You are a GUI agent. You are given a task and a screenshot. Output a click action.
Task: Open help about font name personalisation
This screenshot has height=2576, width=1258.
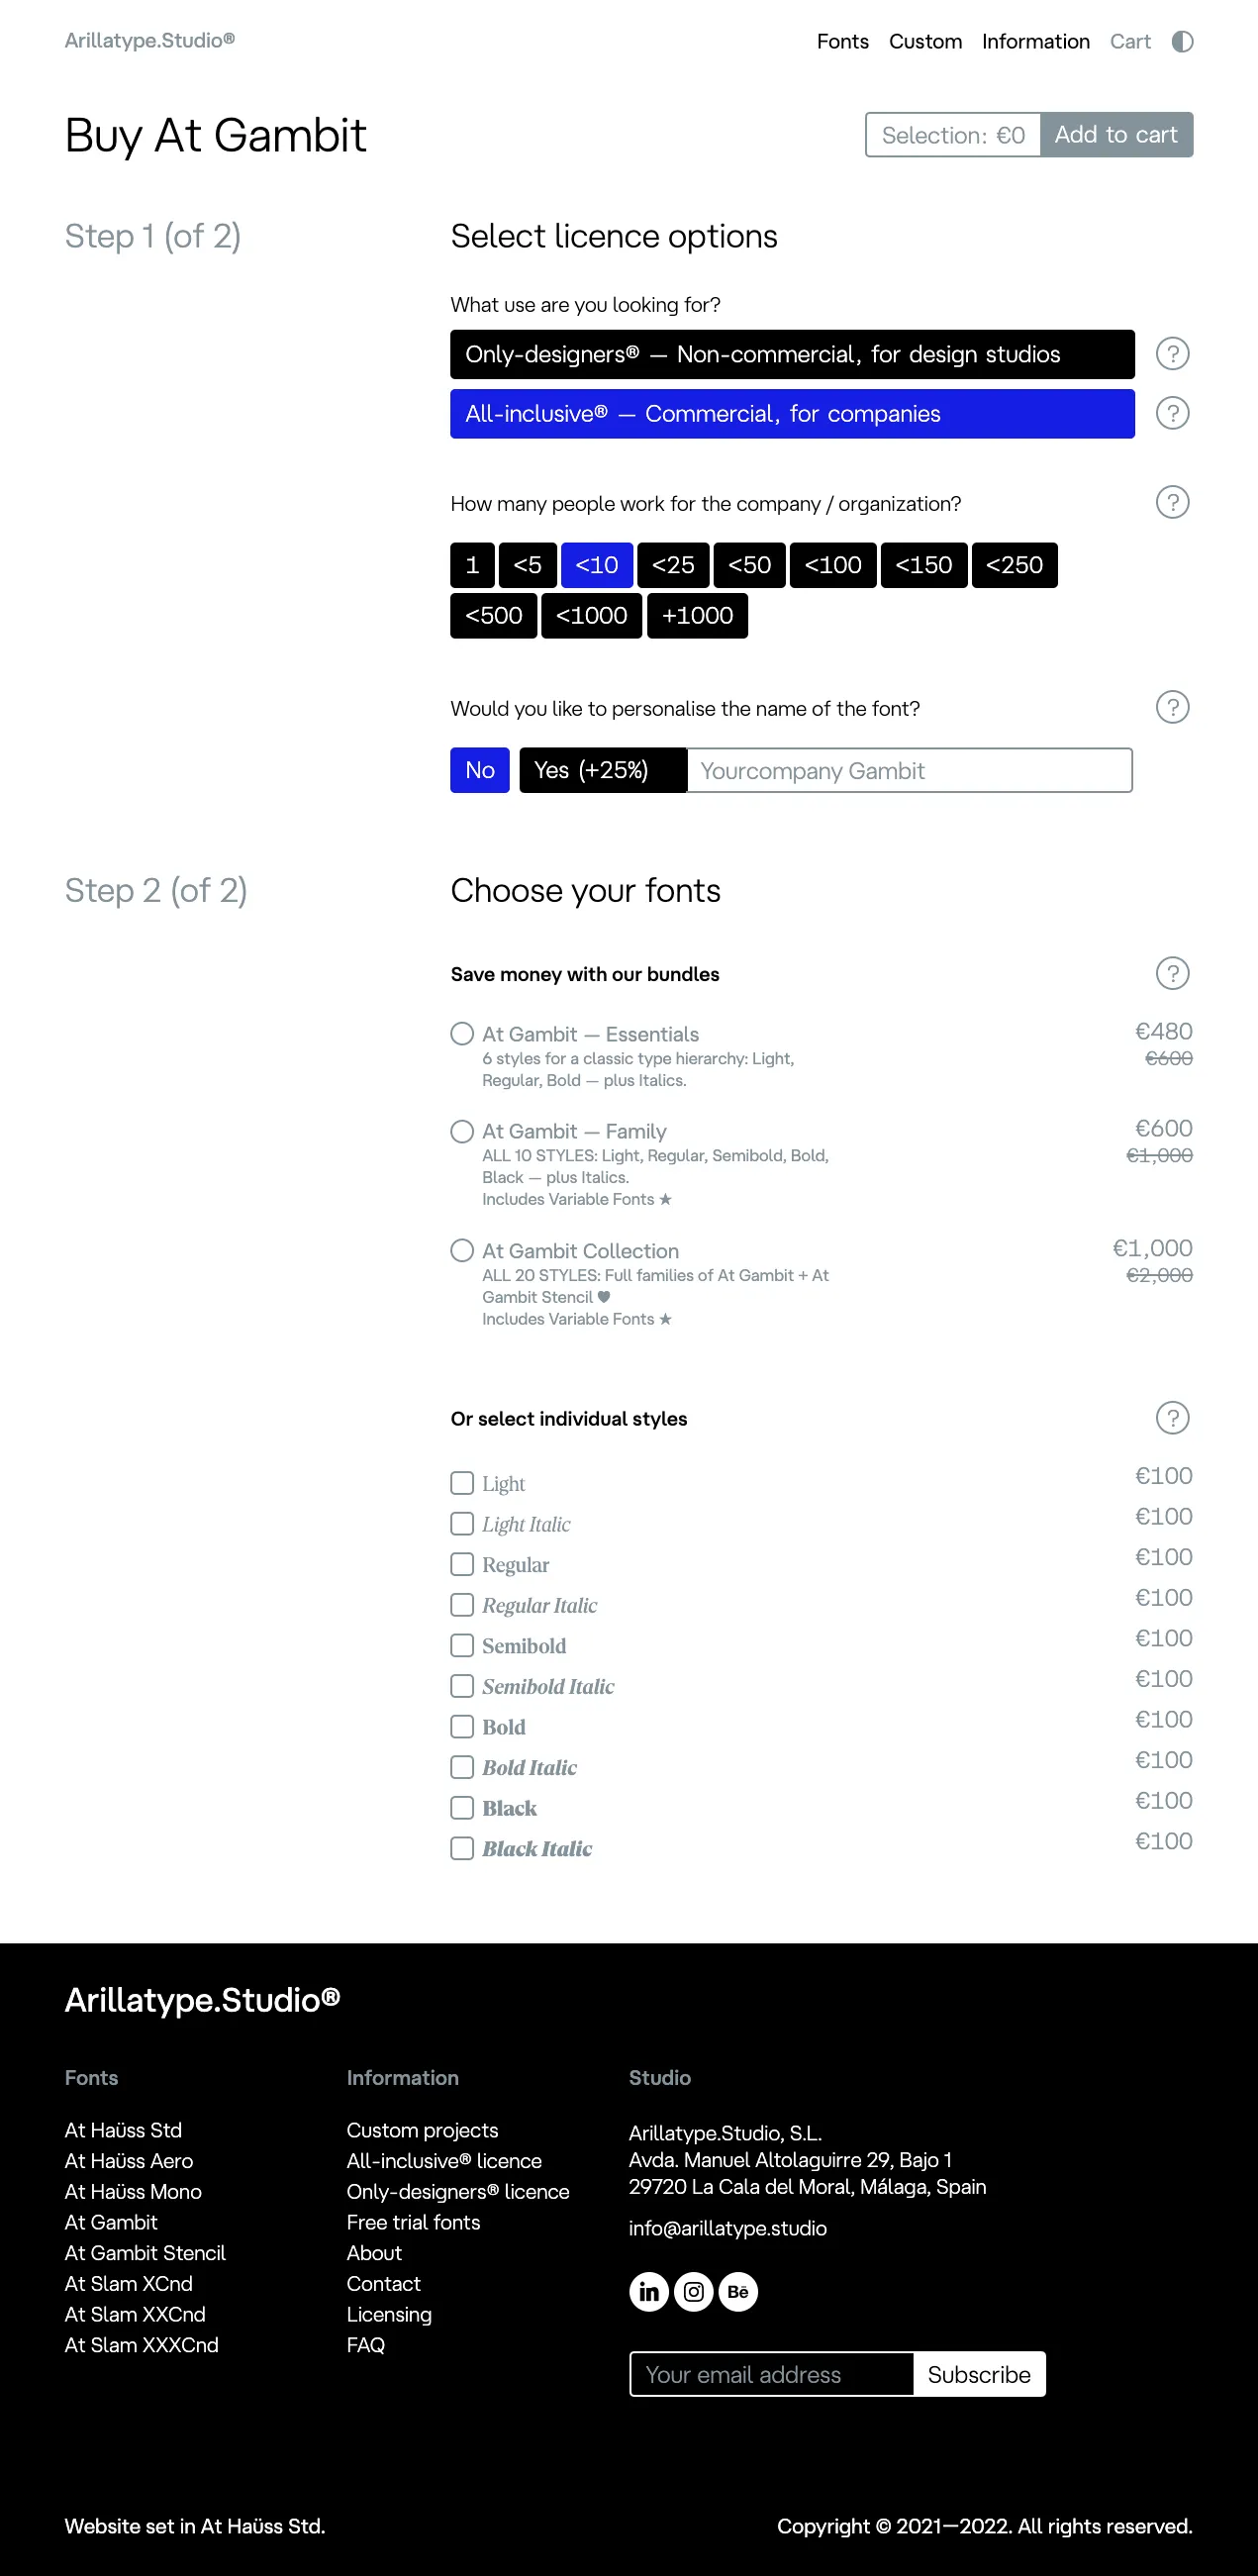[1172, 708]
